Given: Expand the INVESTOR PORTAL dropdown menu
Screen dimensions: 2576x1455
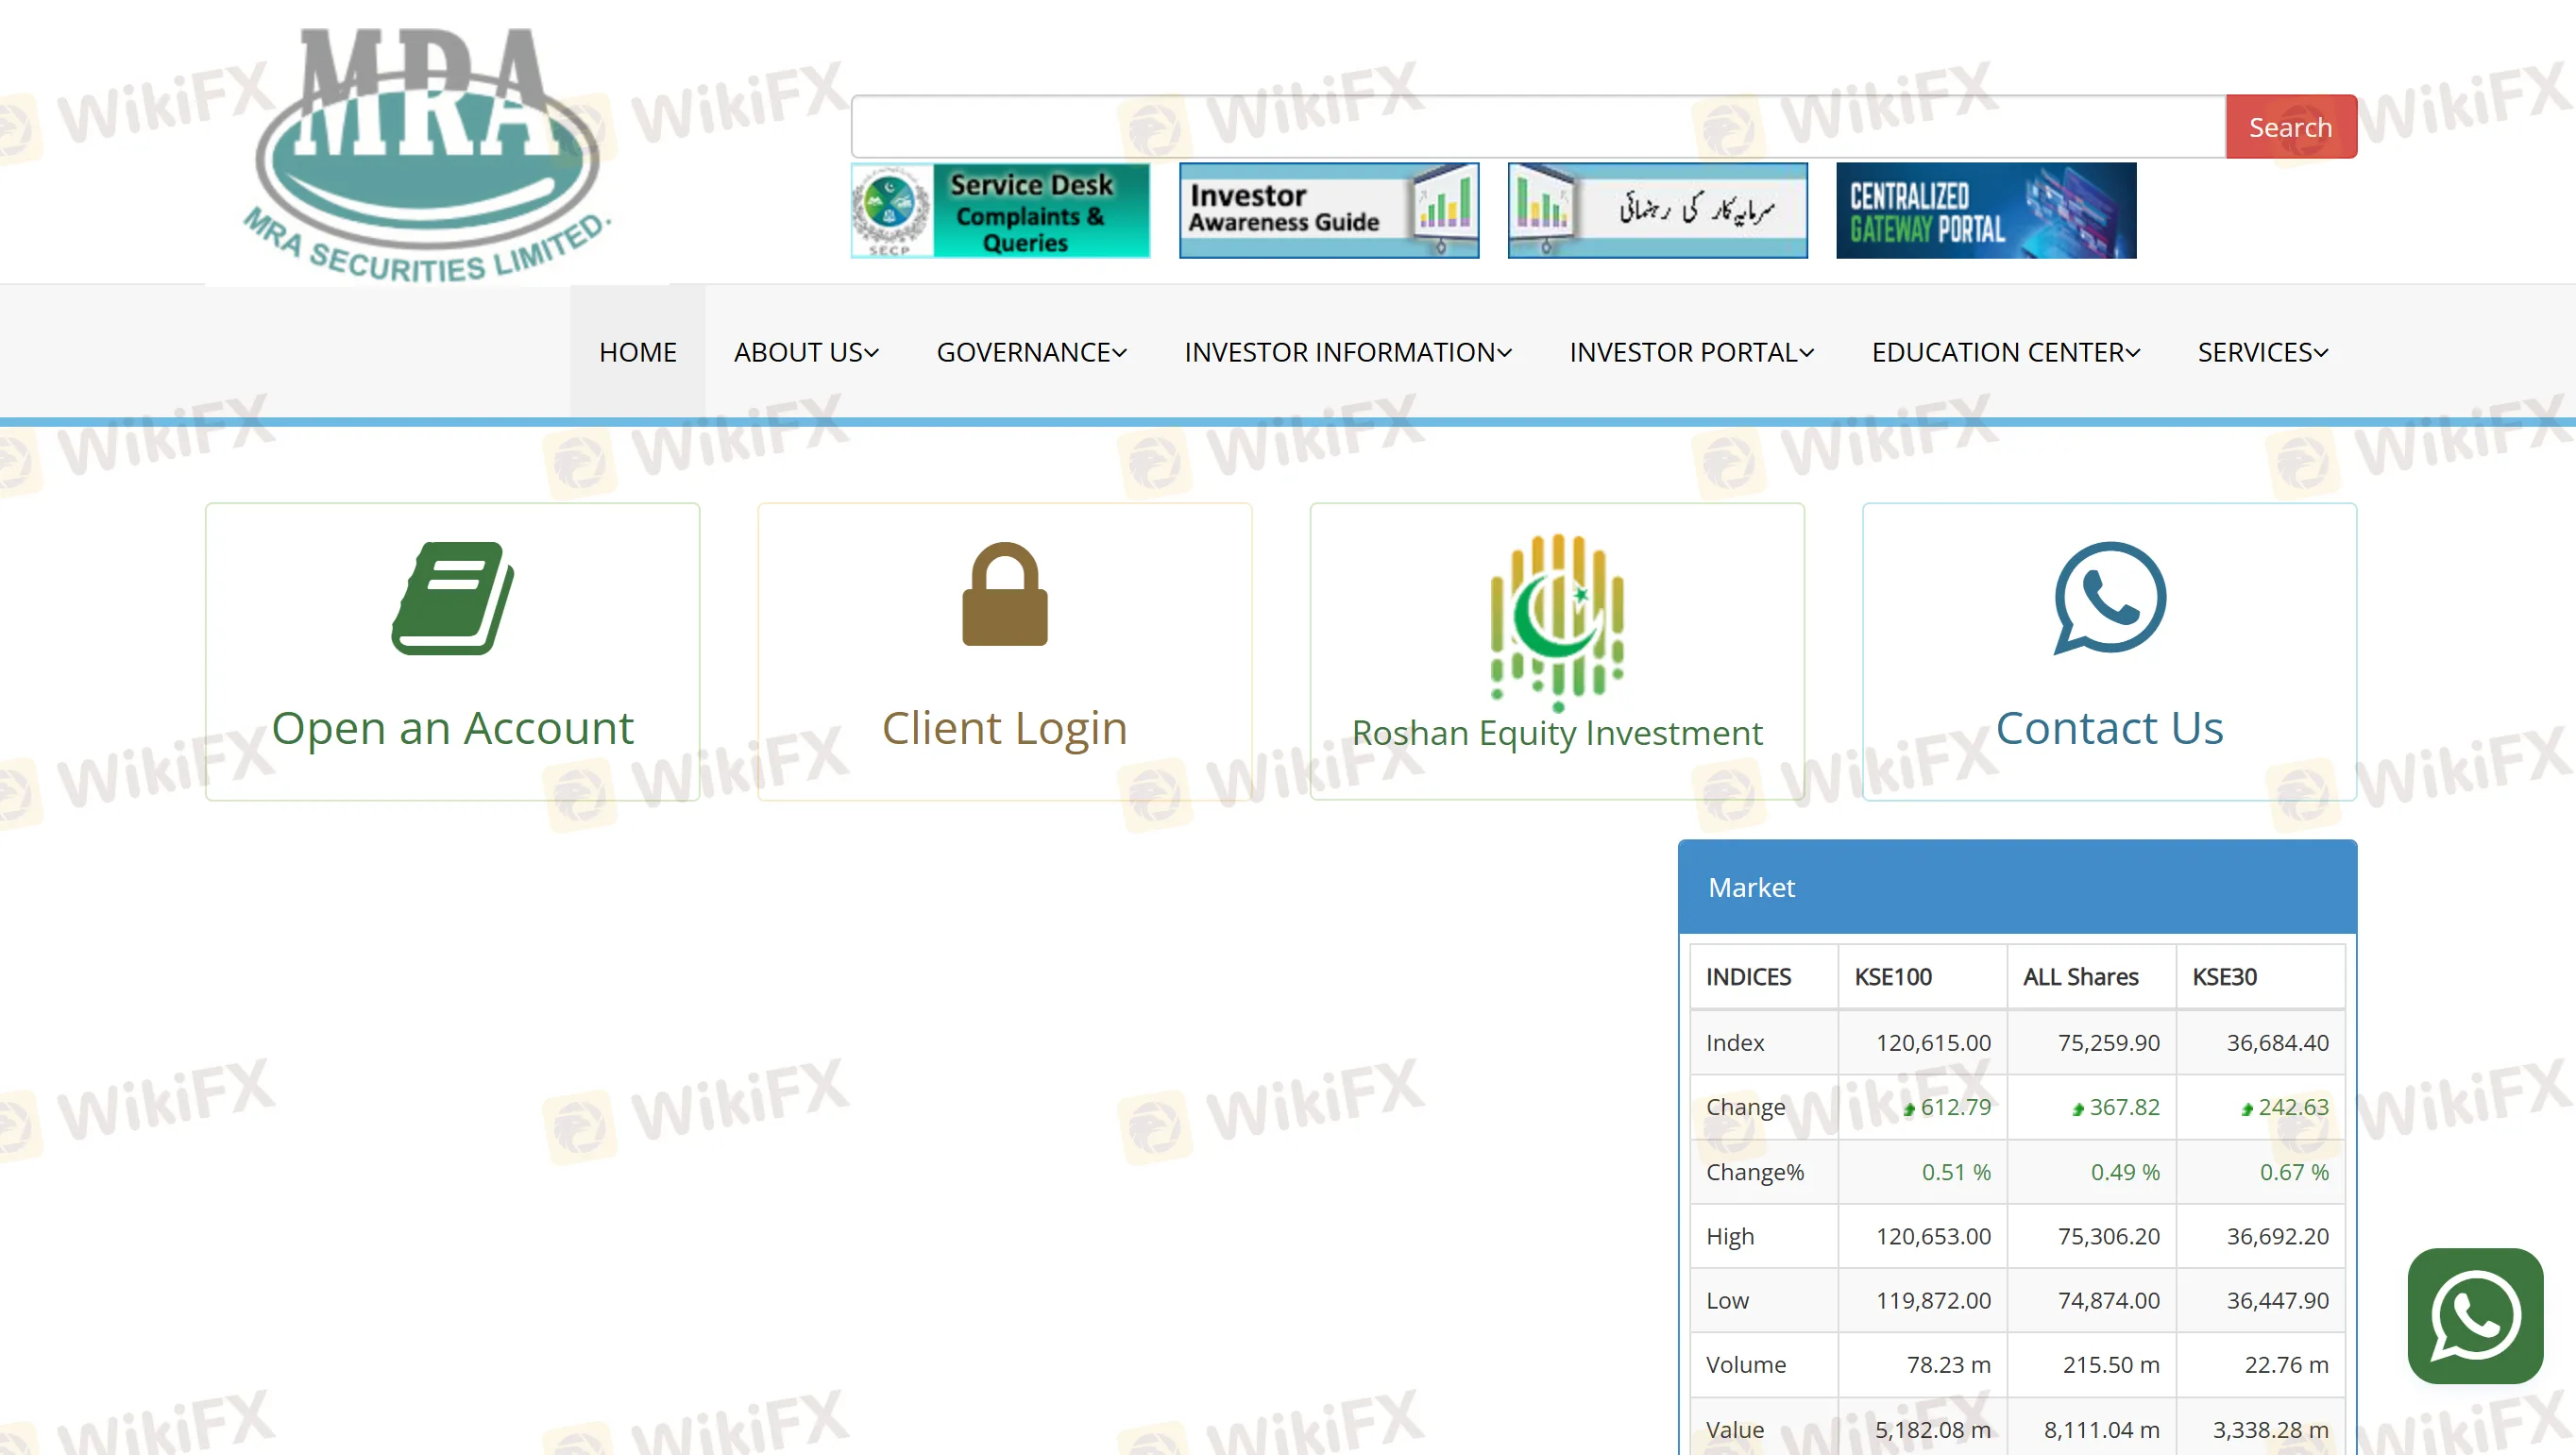Looking at the screenshot, I should 1692,352.
